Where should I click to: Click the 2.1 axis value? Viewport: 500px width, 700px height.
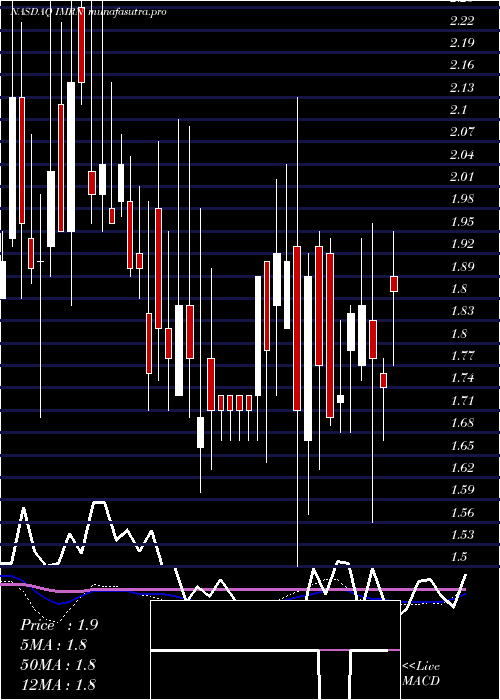(x=458, y=110)
